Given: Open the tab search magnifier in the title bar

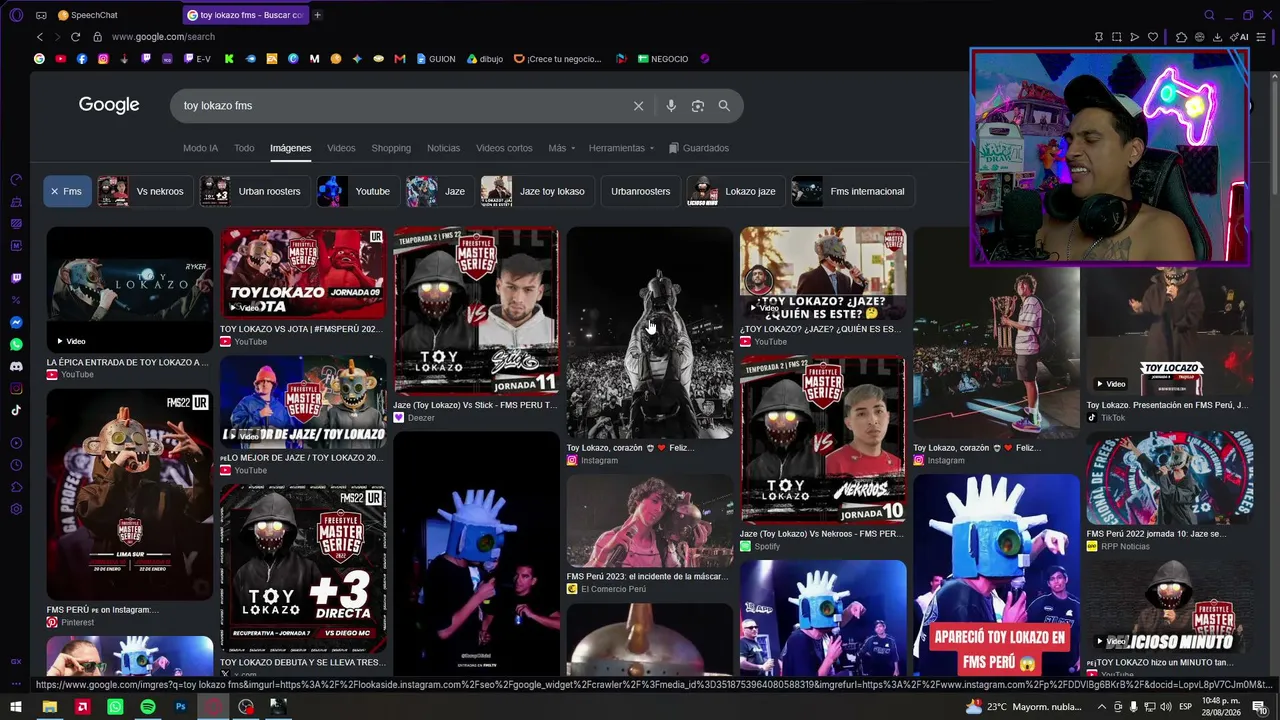Looking at the screenshot, I should [1210, 15].
